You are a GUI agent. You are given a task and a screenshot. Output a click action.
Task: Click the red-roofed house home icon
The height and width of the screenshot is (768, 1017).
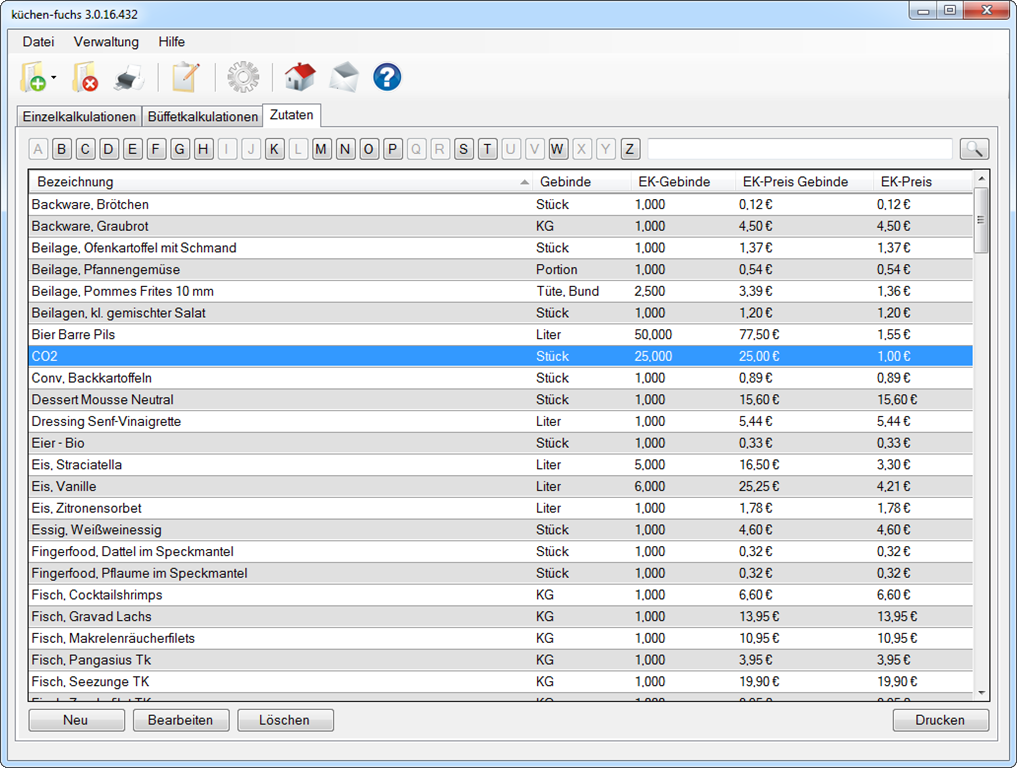tap(299, 77)
